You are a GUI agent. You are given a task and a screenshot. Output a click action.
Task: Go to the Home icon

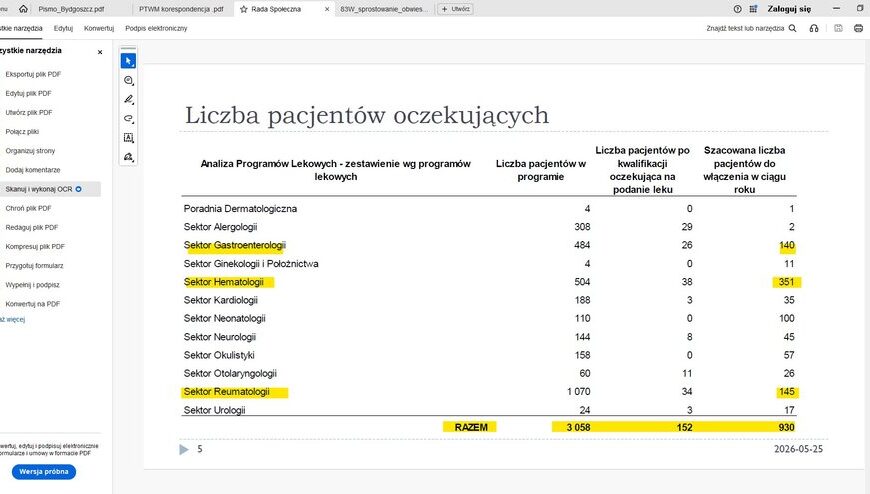point(23,9)
